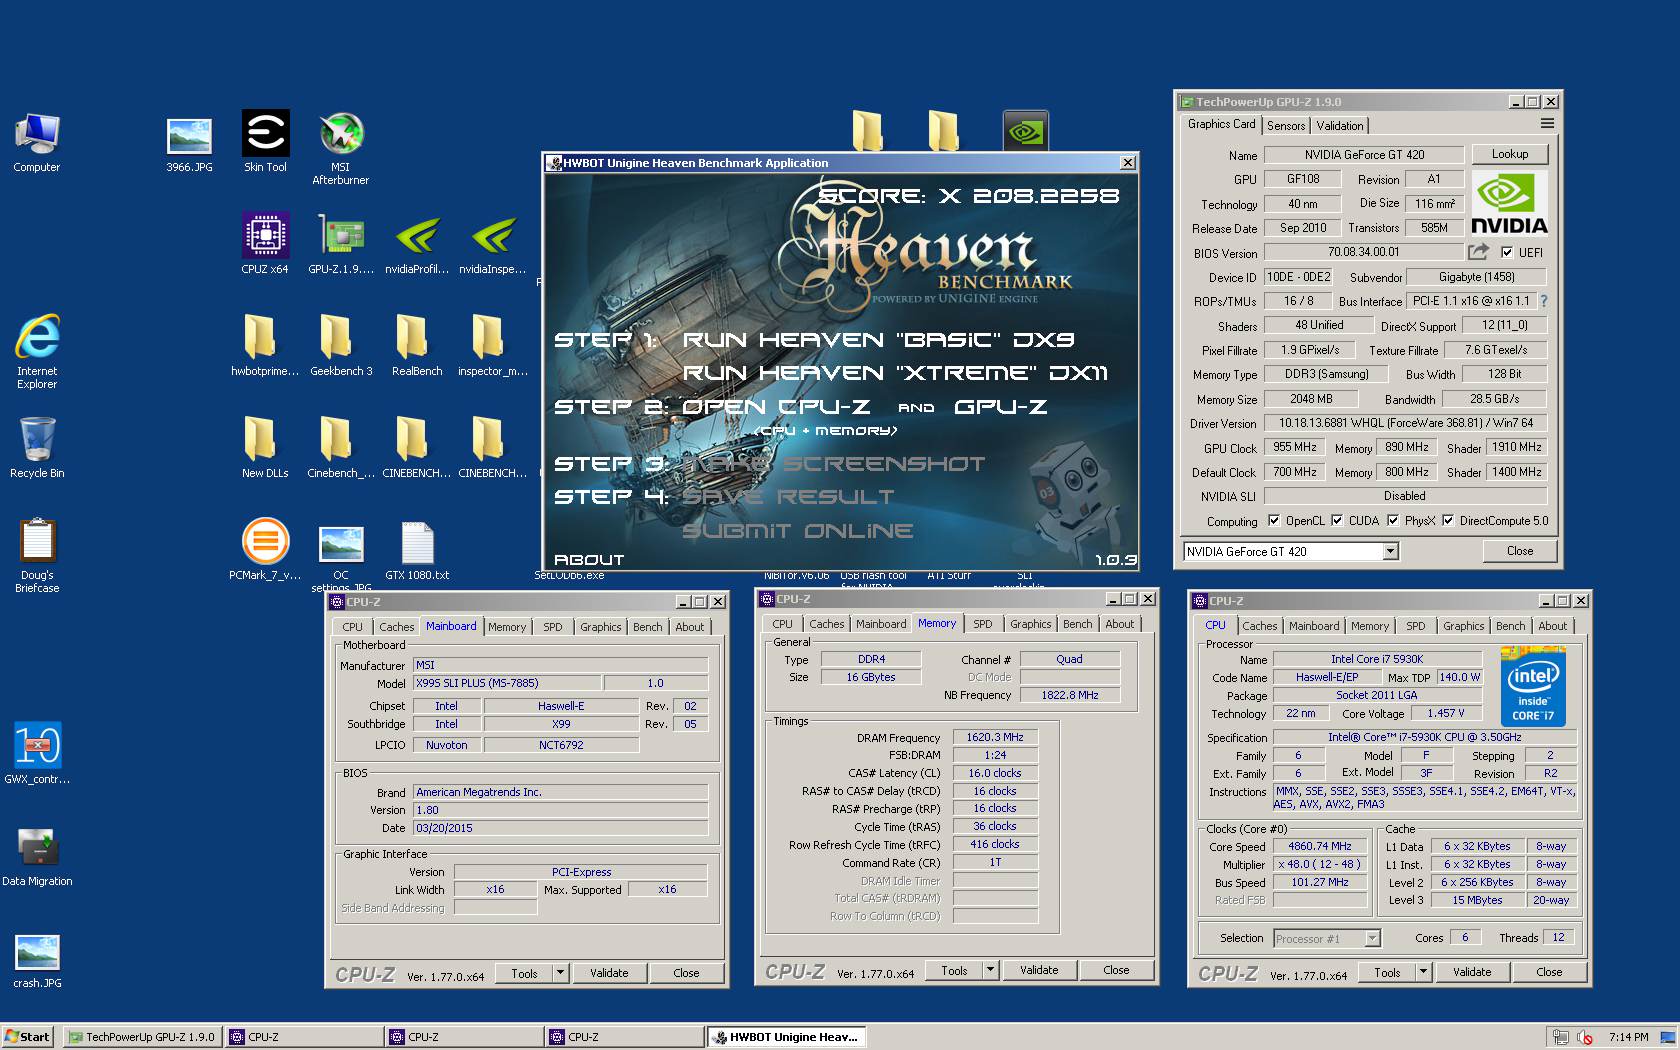Open the Recycle Bin
Viewport: 1680px width, 1050px height.
tap(37, 448)
